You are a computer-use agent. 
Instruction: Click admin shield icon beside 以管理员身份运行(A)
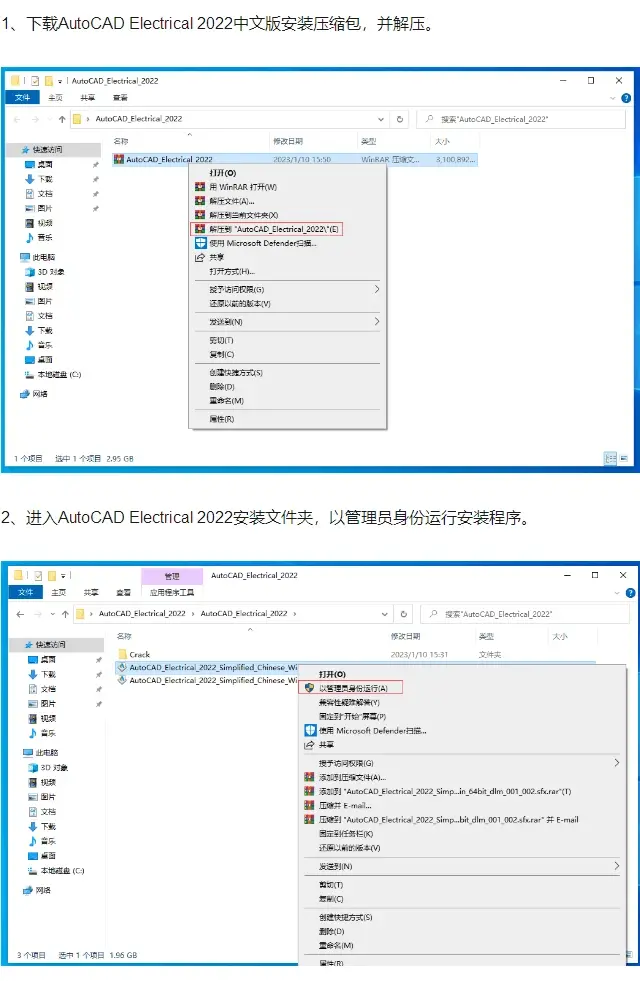pyautogui.click(x=309, y=688)
